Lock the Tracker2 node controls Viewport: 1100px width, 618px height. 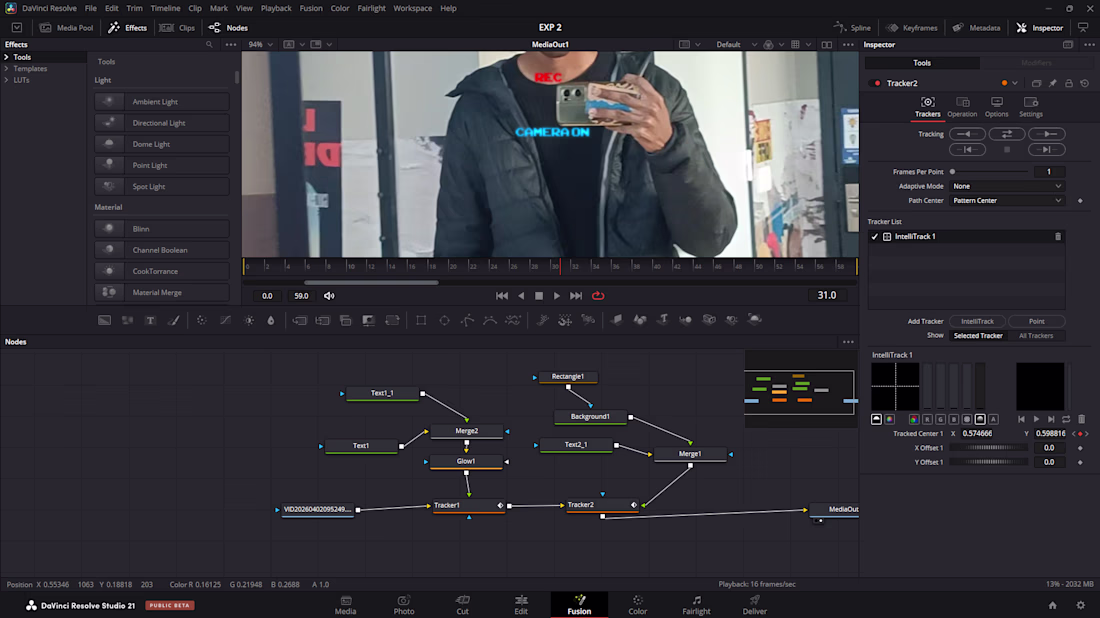click(1068, 83)
